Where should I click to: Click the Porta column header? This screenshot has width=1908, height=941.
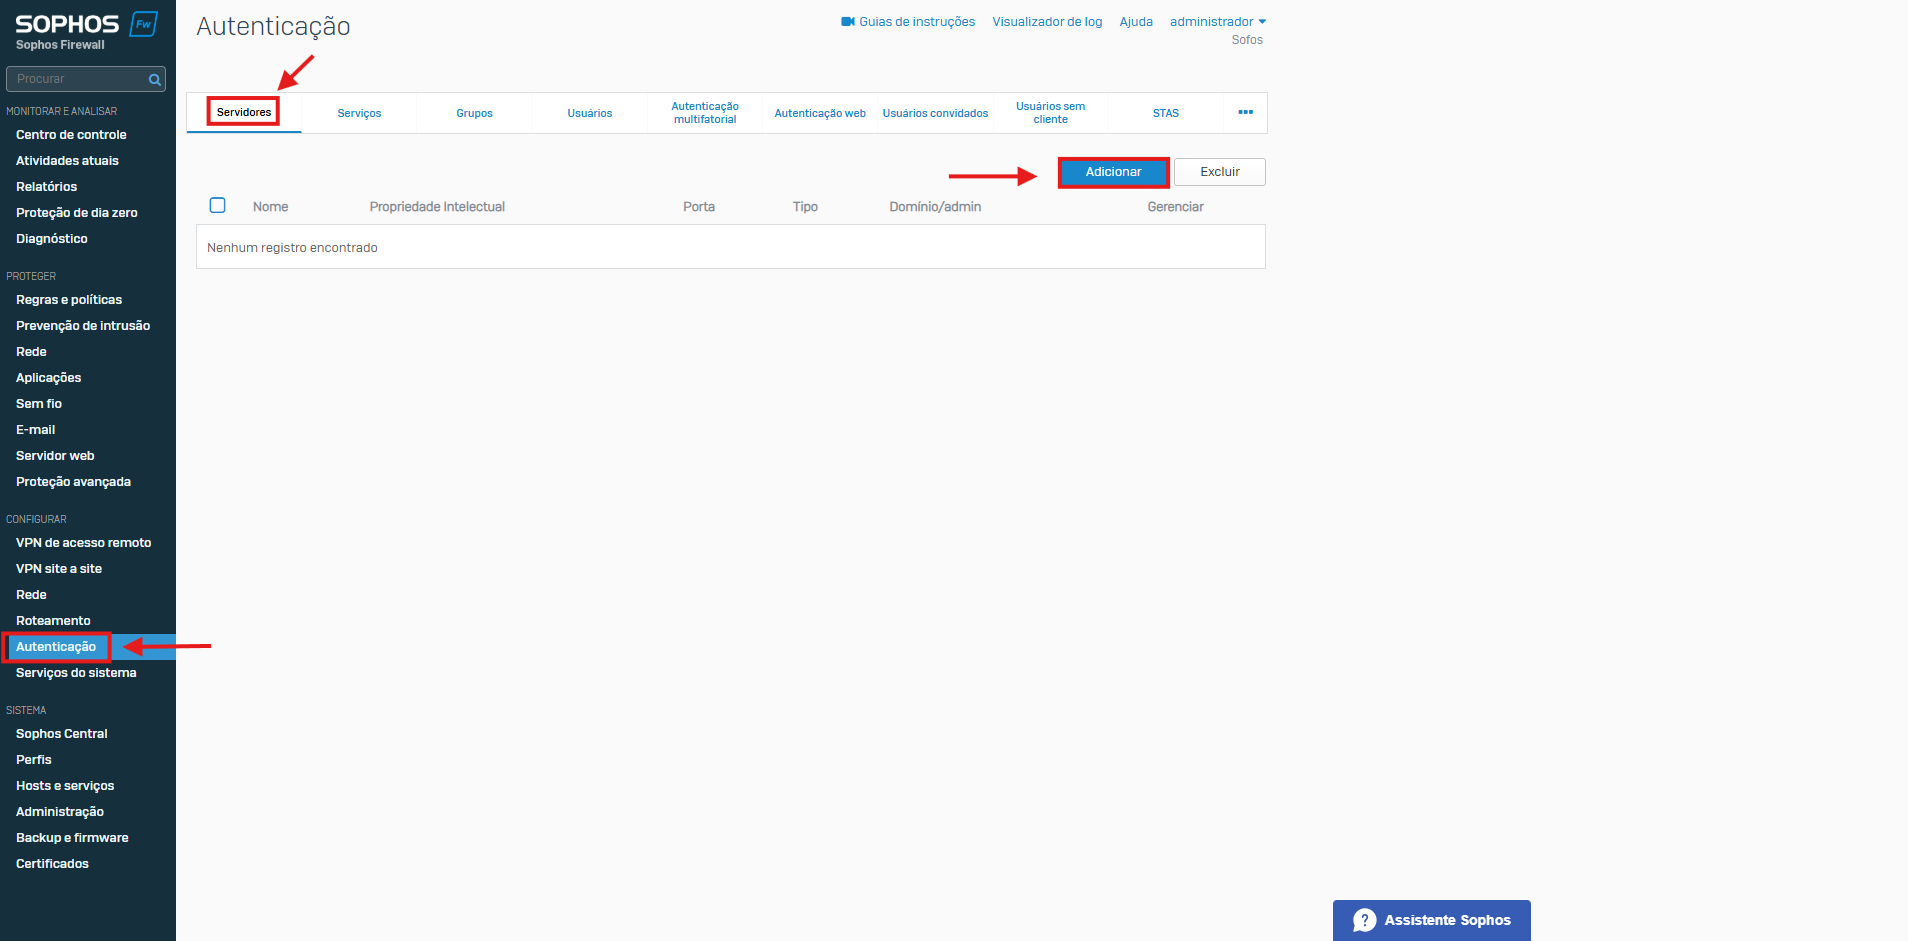coord(699,206)
